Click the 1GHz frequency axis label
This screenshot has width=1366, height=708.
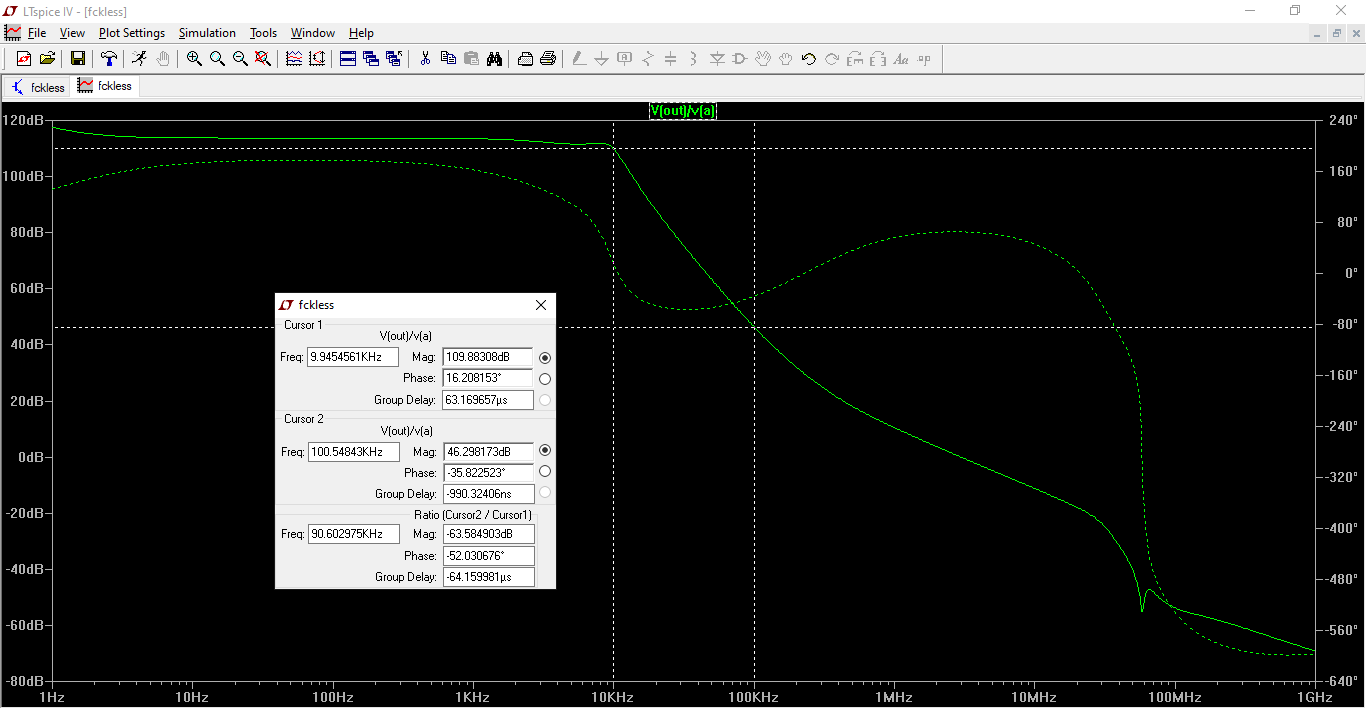[1314, 696]
